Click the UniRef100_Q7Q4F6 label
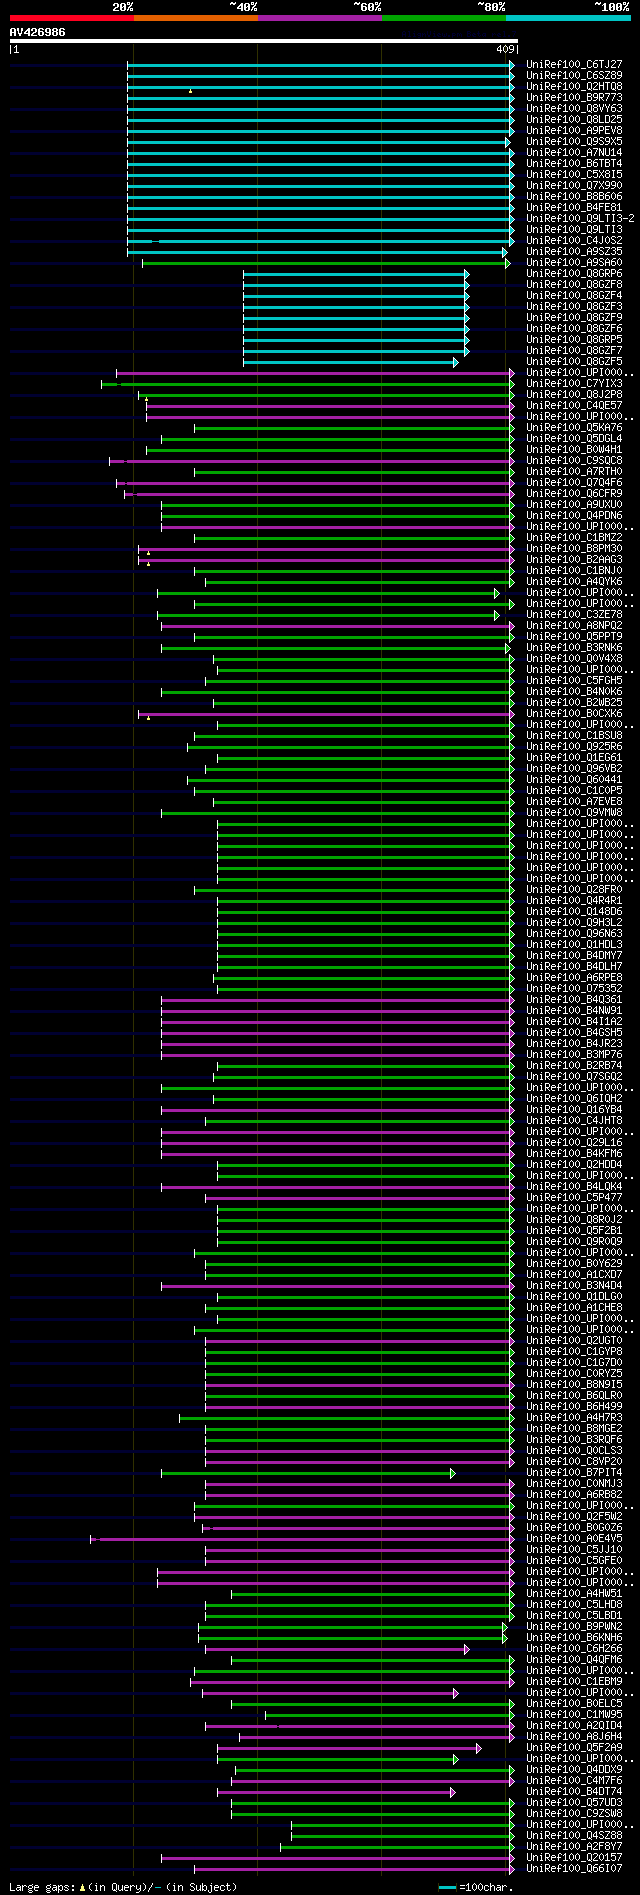Screen dimensions: 640x1895 (574, 482)
